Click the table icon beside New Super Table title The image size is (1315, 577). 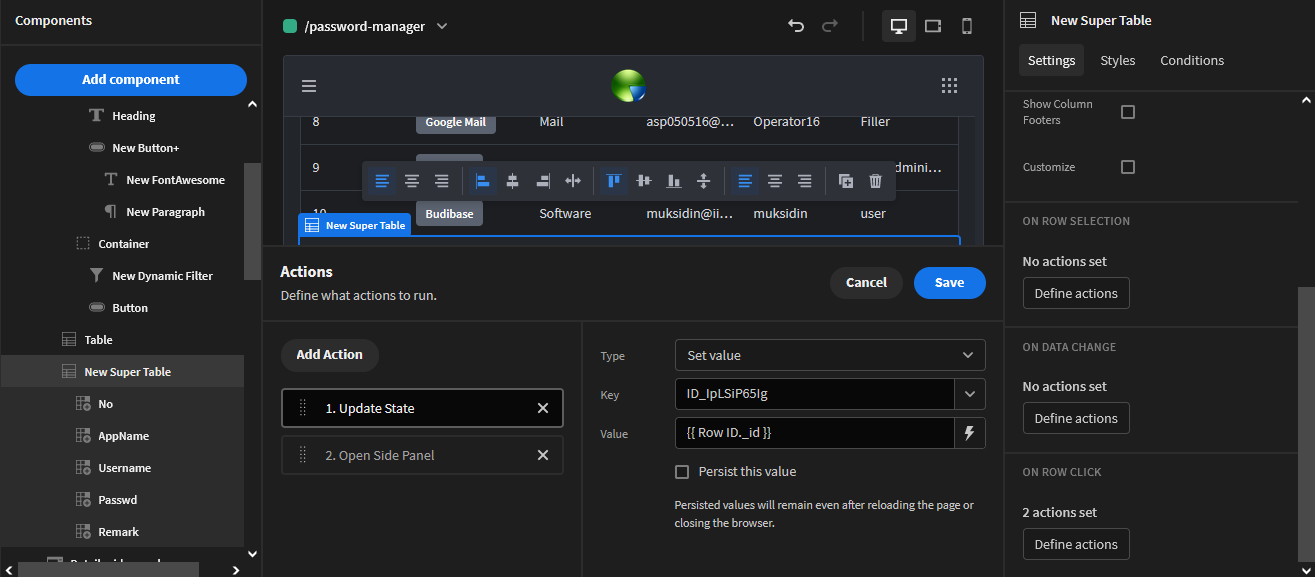[1027, 20]
